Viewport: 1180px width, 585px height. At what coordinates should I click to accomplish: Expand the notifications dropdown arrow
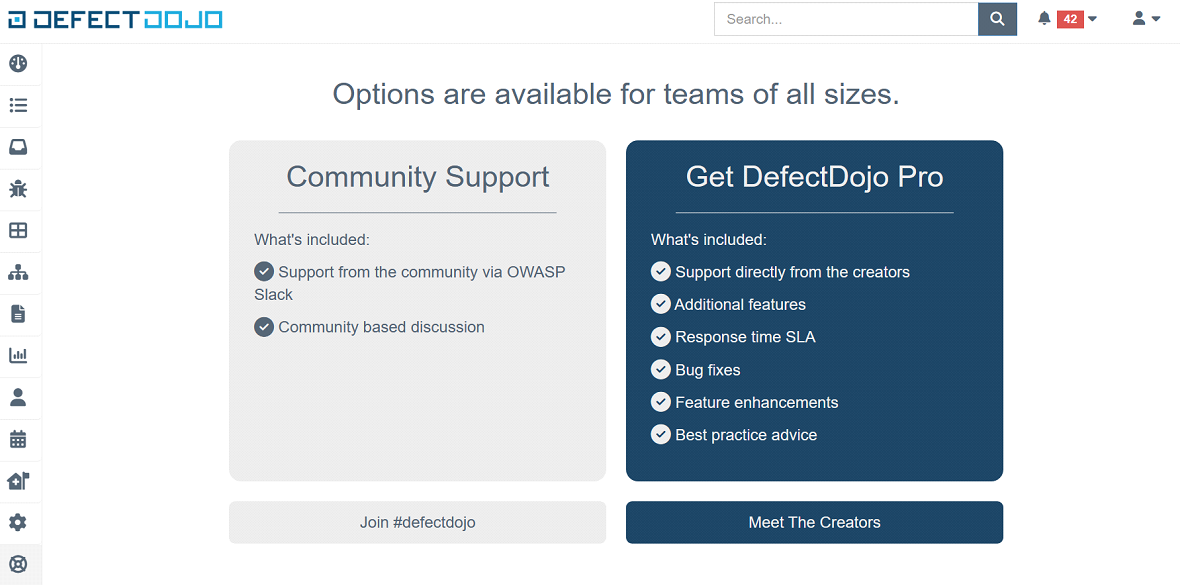point(1091,18)
